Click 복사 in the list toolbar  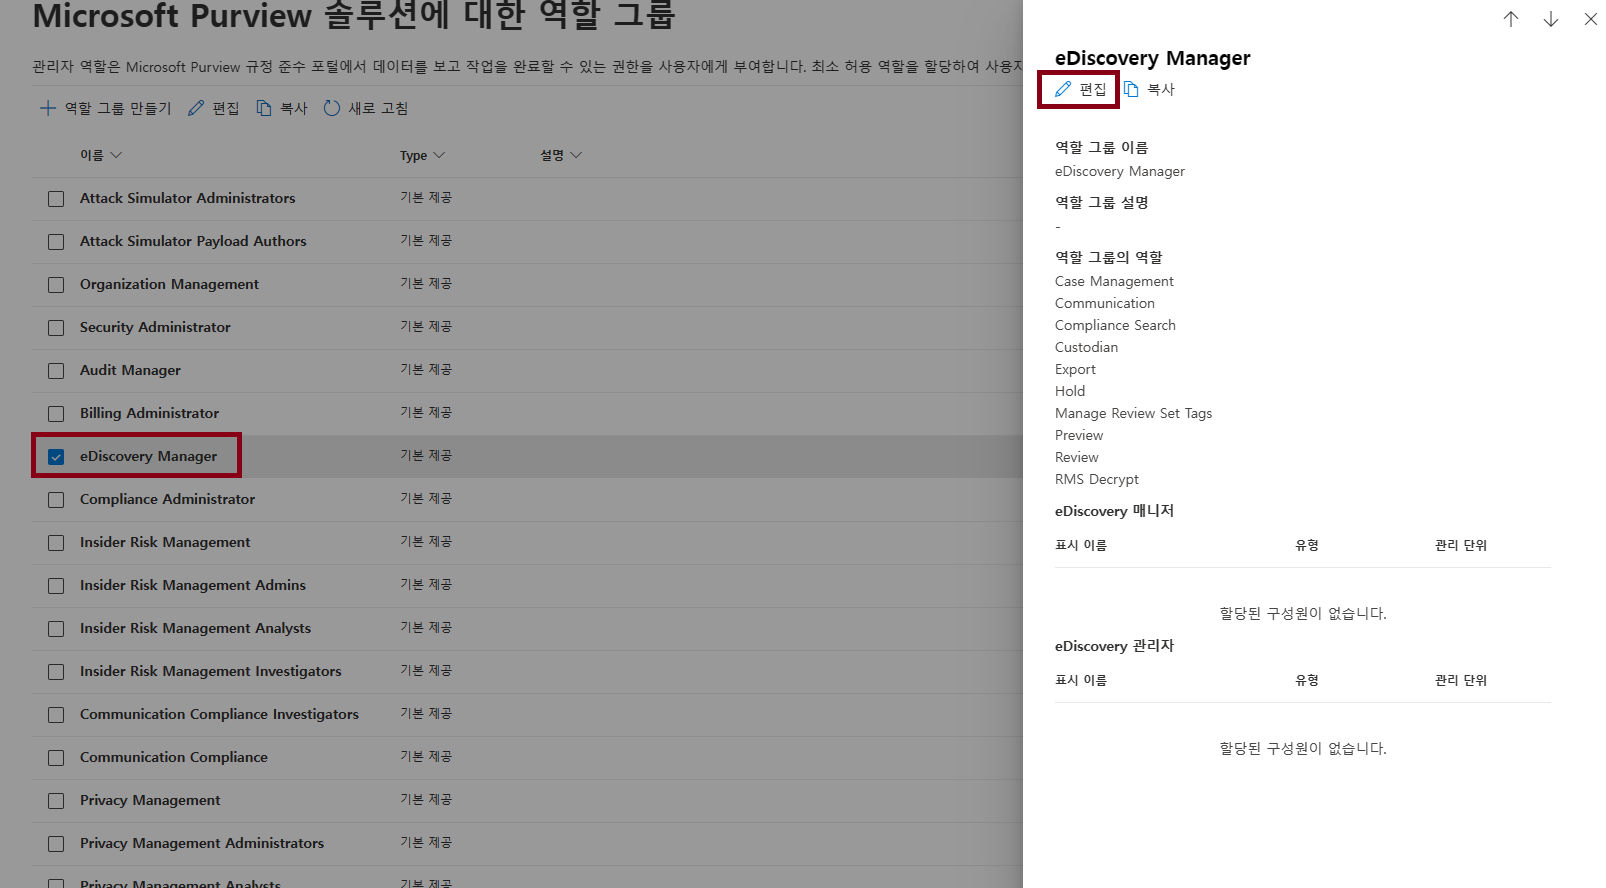click(x=282, y=108)
